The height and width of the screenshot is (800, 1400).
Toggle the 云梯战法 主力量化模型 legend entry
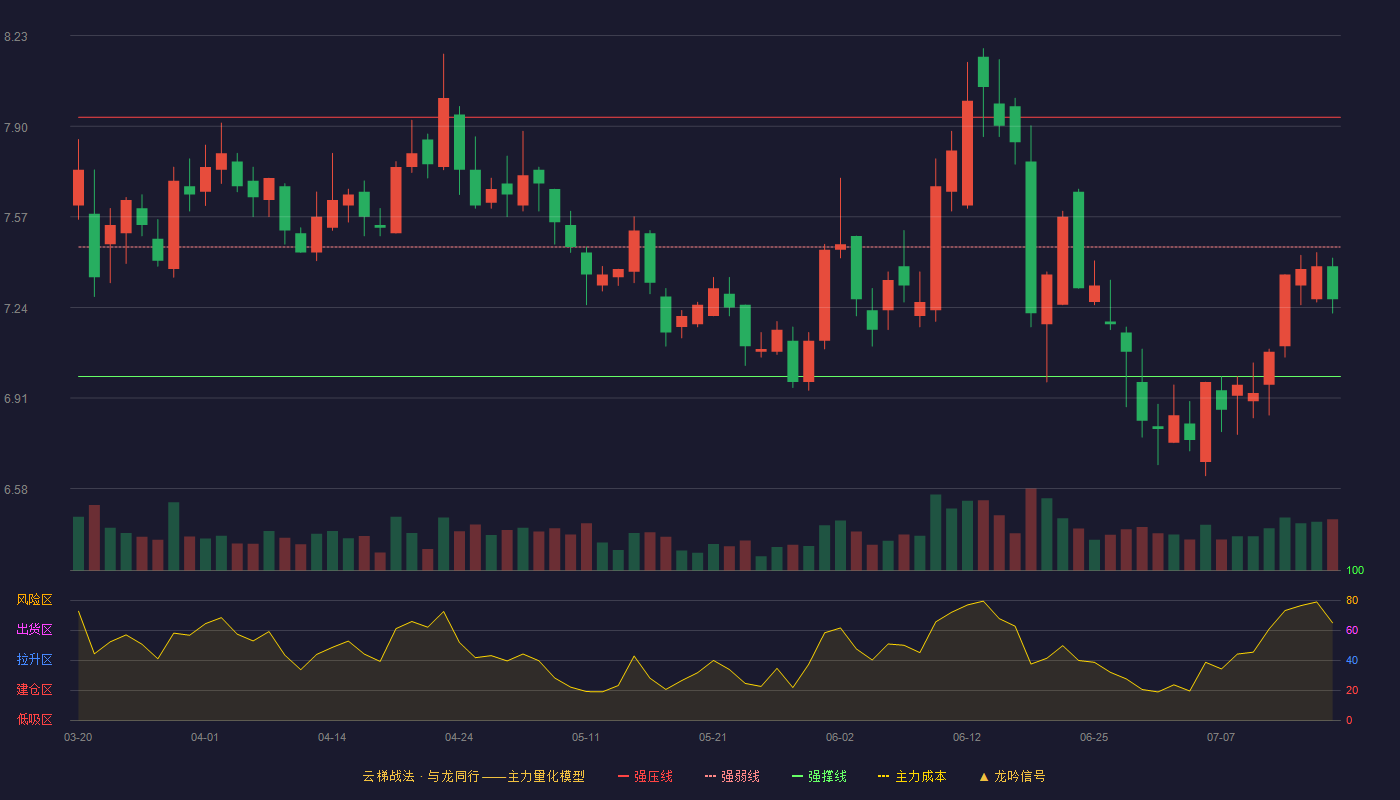[x=473, y=776]
